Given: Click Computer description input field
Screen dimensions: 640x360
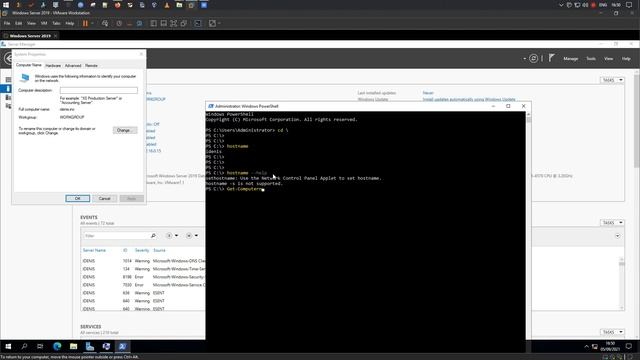Looking at the screenshot, I should (99, 90).
